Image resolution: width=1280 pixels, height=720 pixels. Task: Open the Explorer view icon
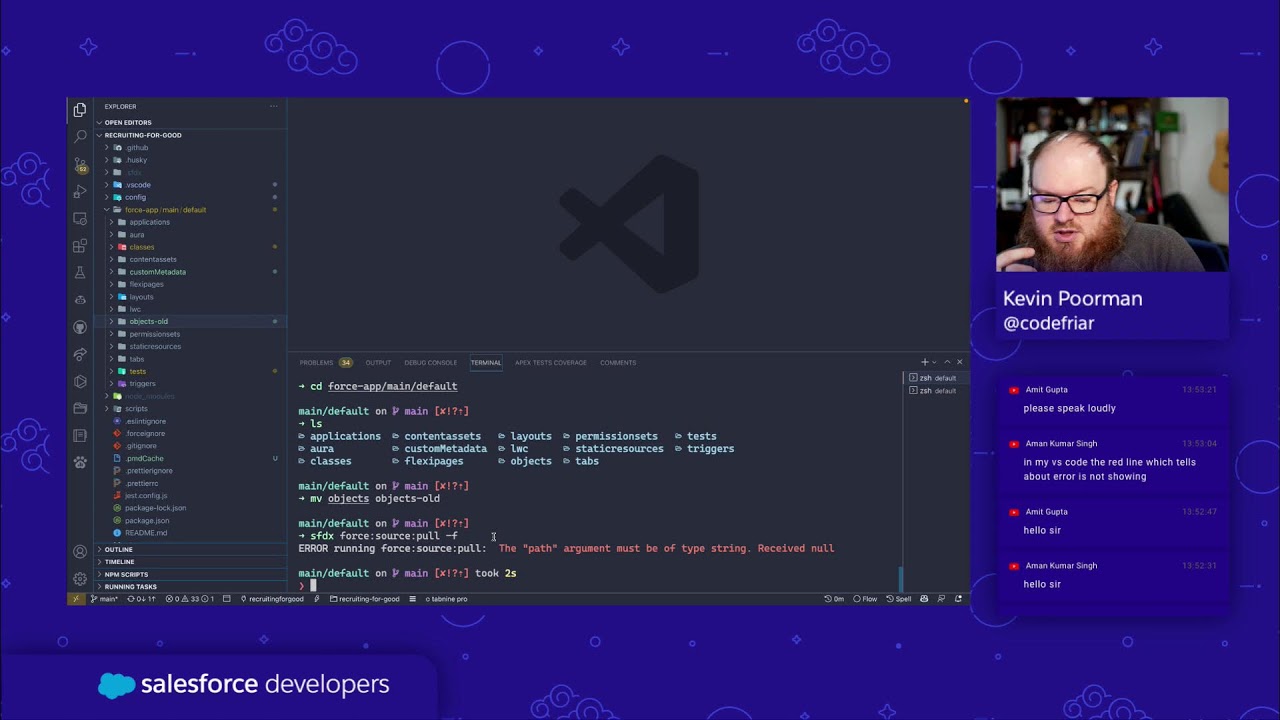click(80, 110)
